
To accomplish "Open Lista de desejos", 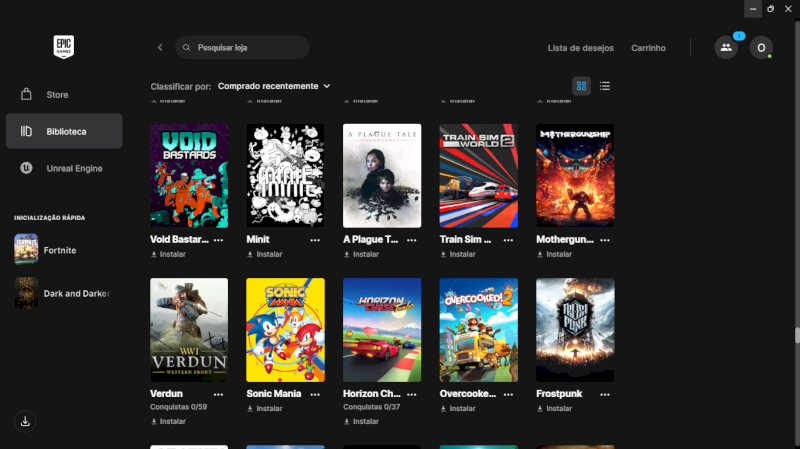I will [581, 48].
